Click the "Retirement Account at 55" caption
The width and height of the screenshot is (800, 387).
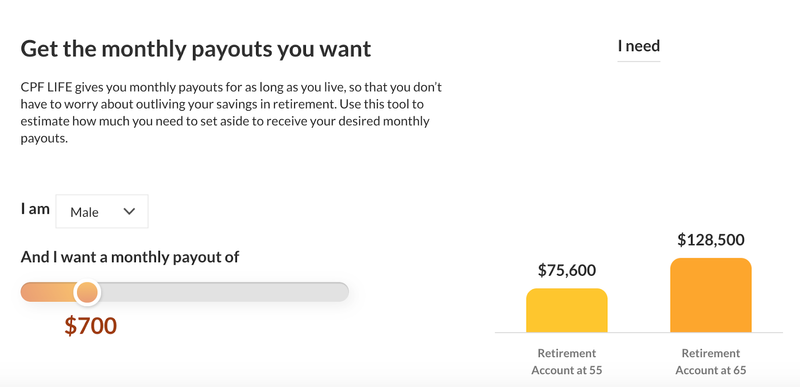(567, 362)
